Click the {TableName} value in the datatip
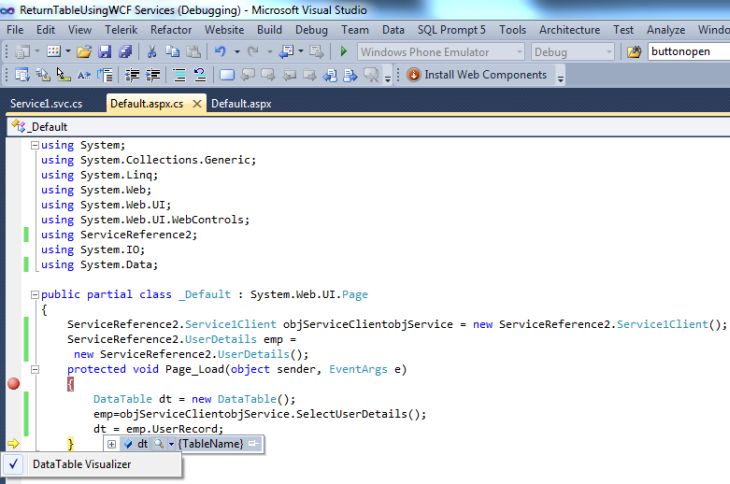730x484 pixels. [x=211, y=444]
